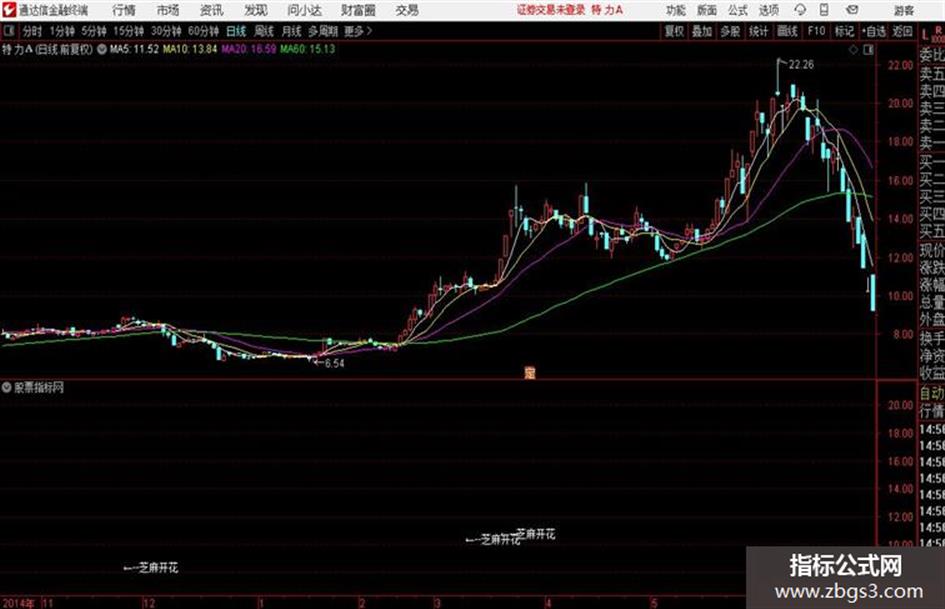Open the 选项 menu
Screen dimensions: 945x609
point(768,10)
